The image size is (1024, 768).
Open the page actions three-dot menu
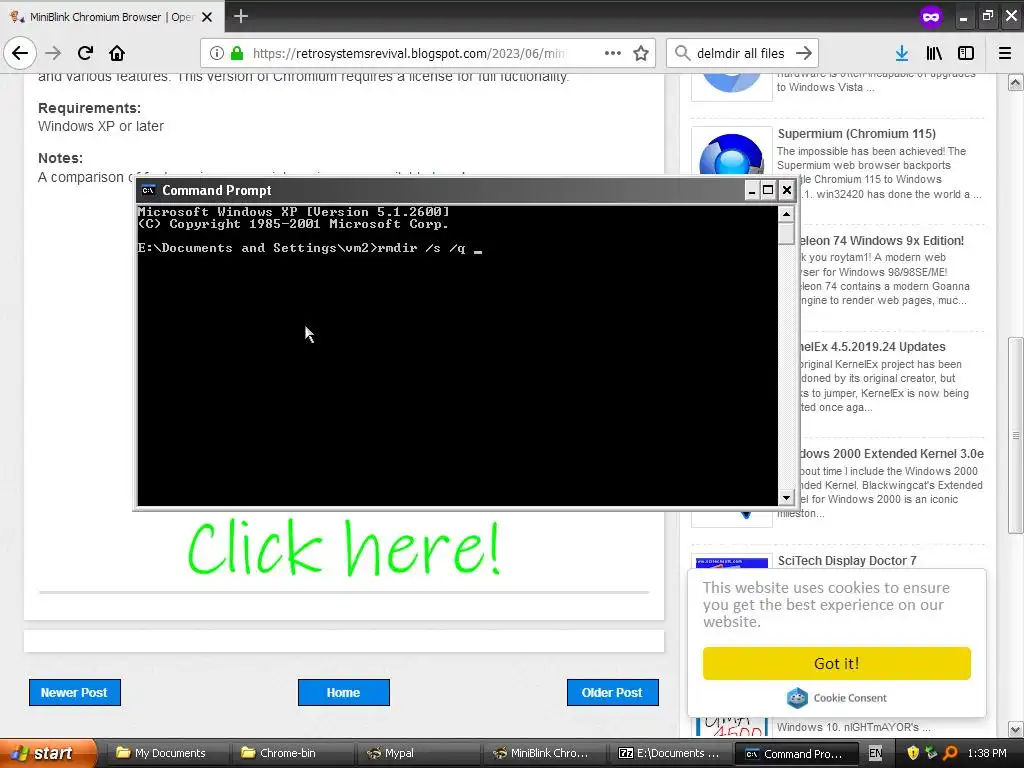[x=613, y=53]
